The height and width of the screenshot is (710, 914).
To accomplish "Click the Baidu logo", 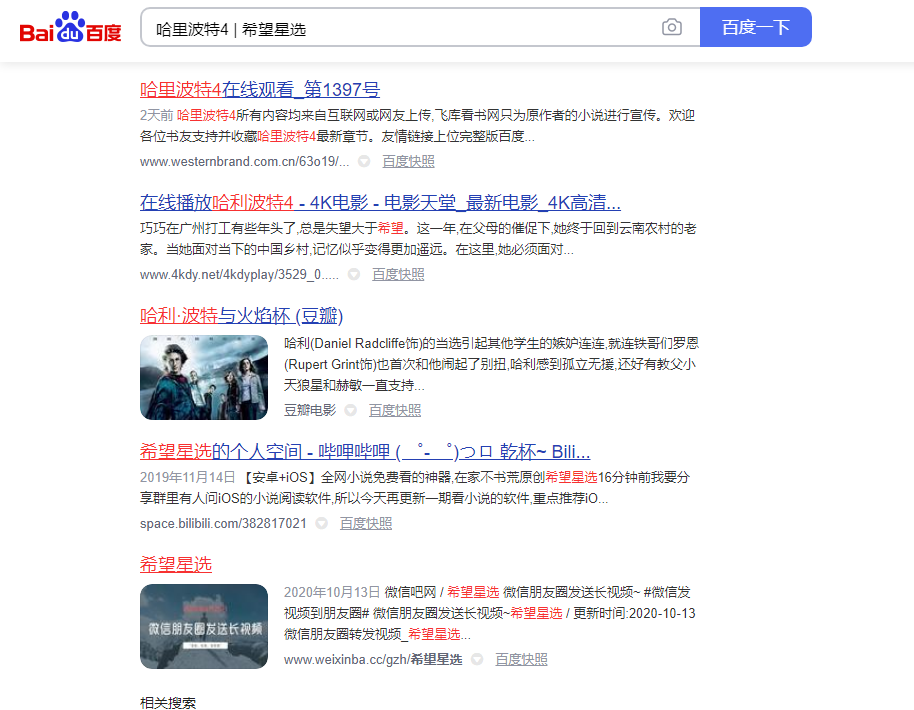I will pos(71,27).
